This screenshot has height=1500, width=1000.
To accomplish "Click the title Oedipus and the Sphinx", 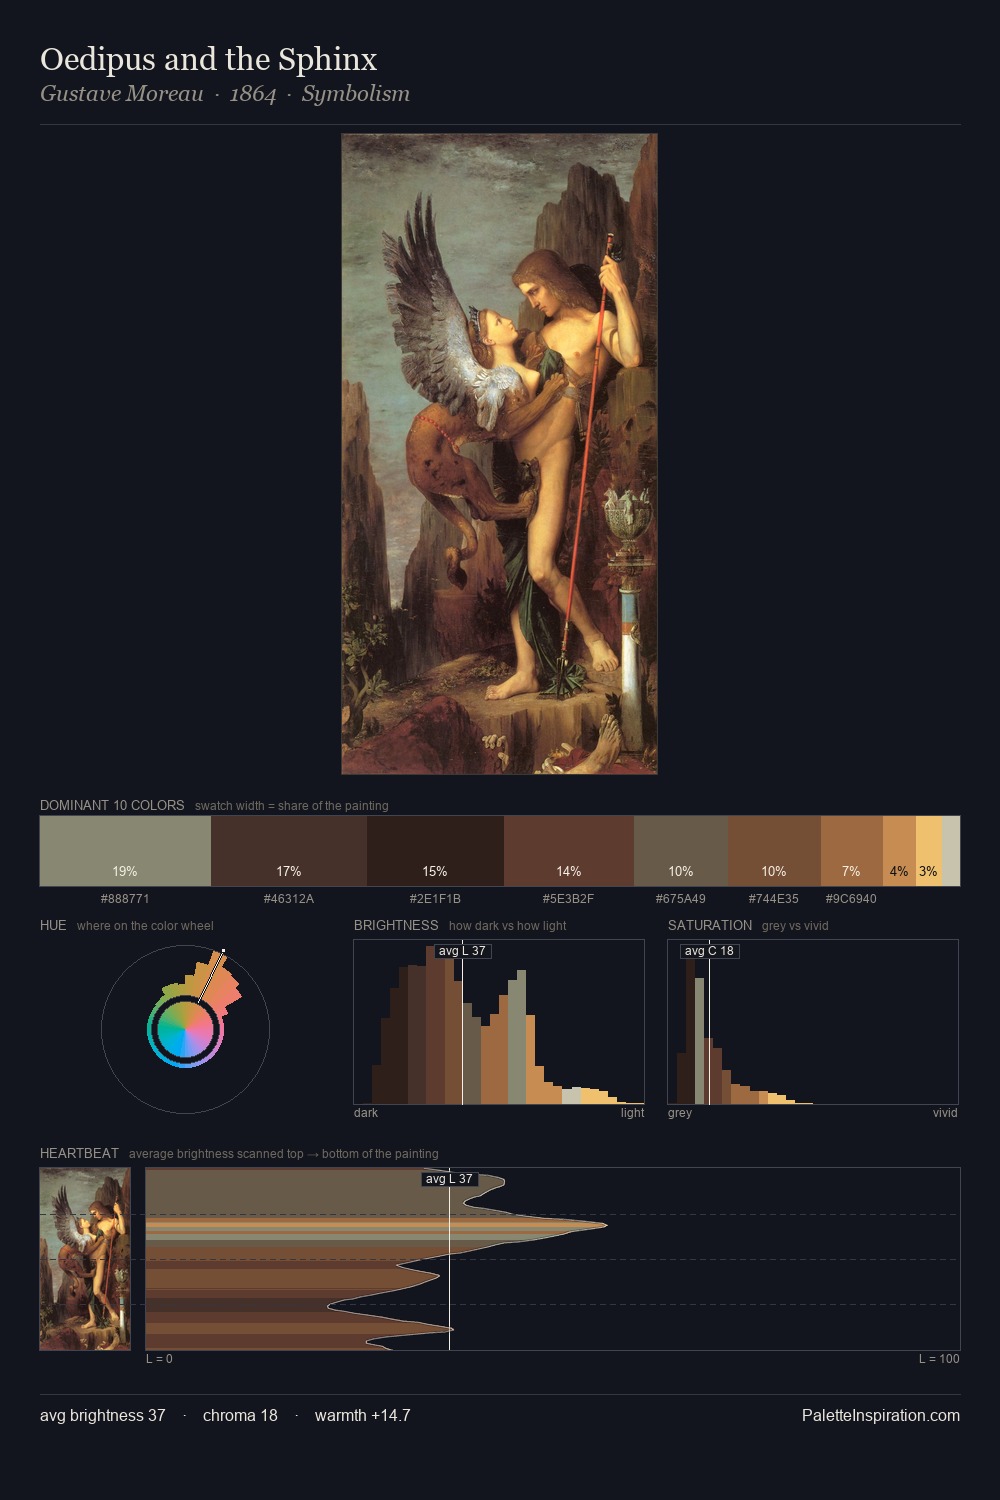I will pyautogui.click(x=209, y=59).
